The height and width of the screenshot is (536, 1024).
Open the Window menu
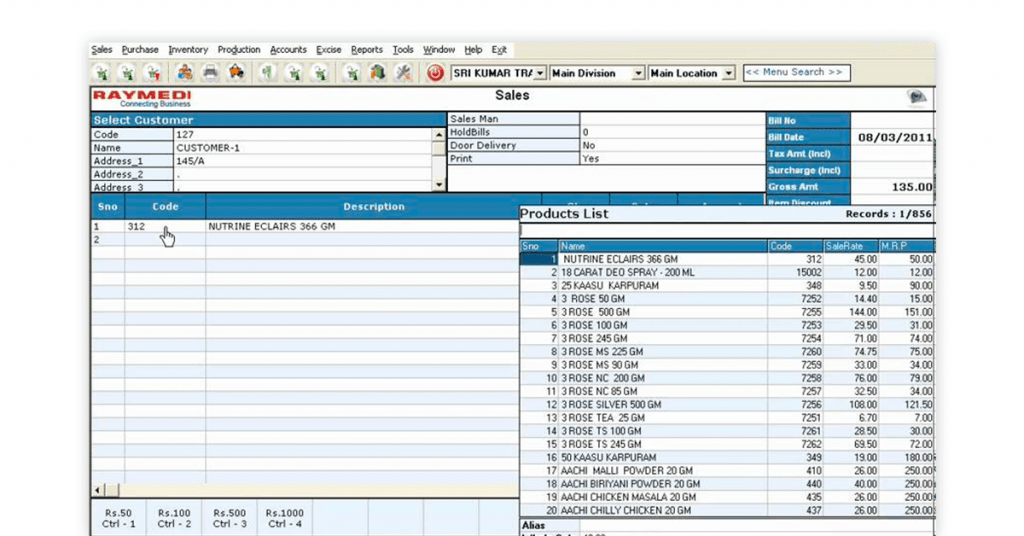(x=439, y=50)
